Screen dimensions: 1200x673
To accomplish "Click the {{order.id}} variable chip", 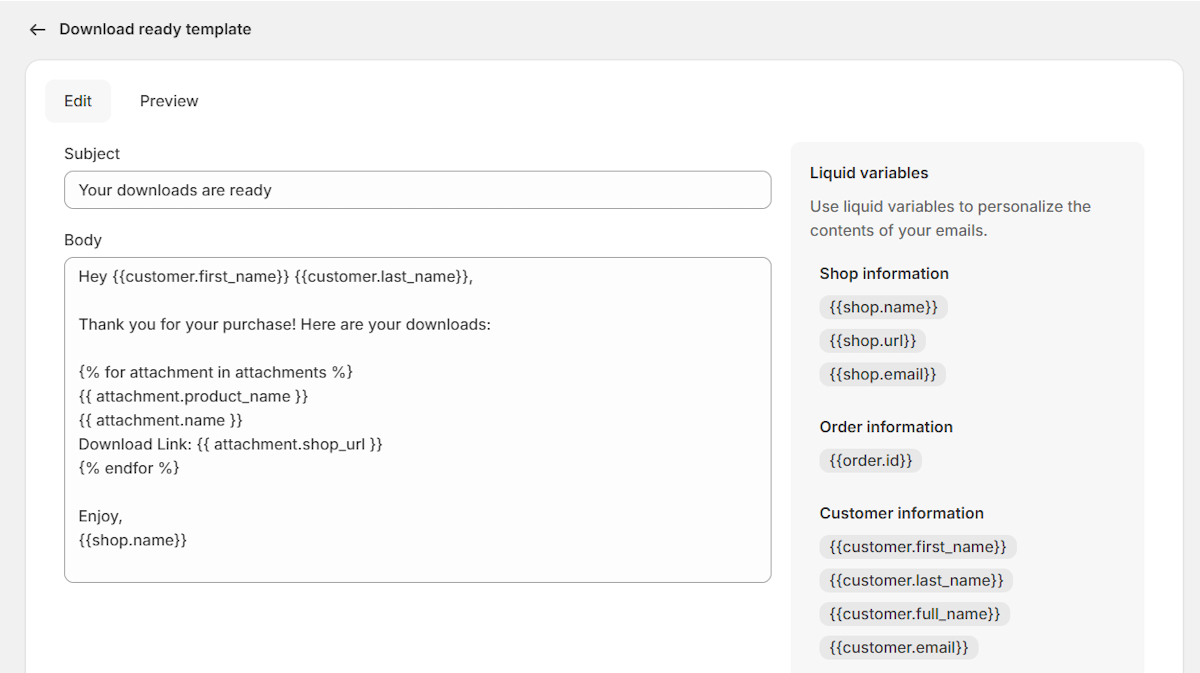I will pyautogui.click(x=870, y=461).
